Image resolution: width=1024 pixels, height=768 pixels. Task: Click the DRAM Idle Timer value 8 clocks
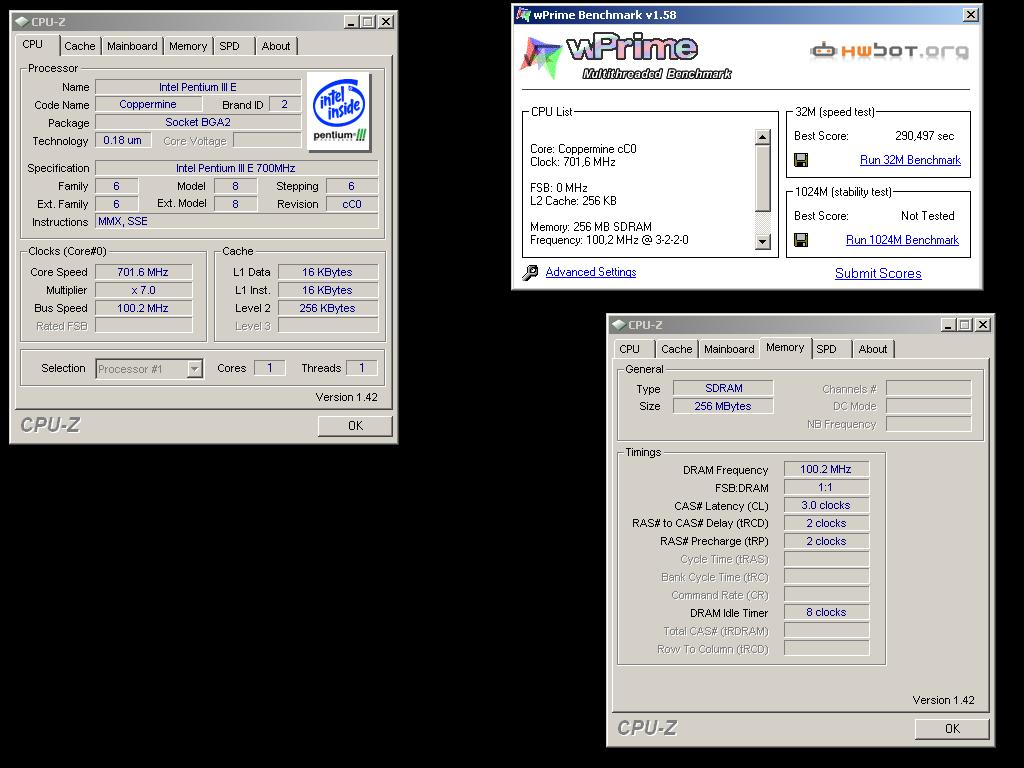pyautogui.click(x=826, y=613)
